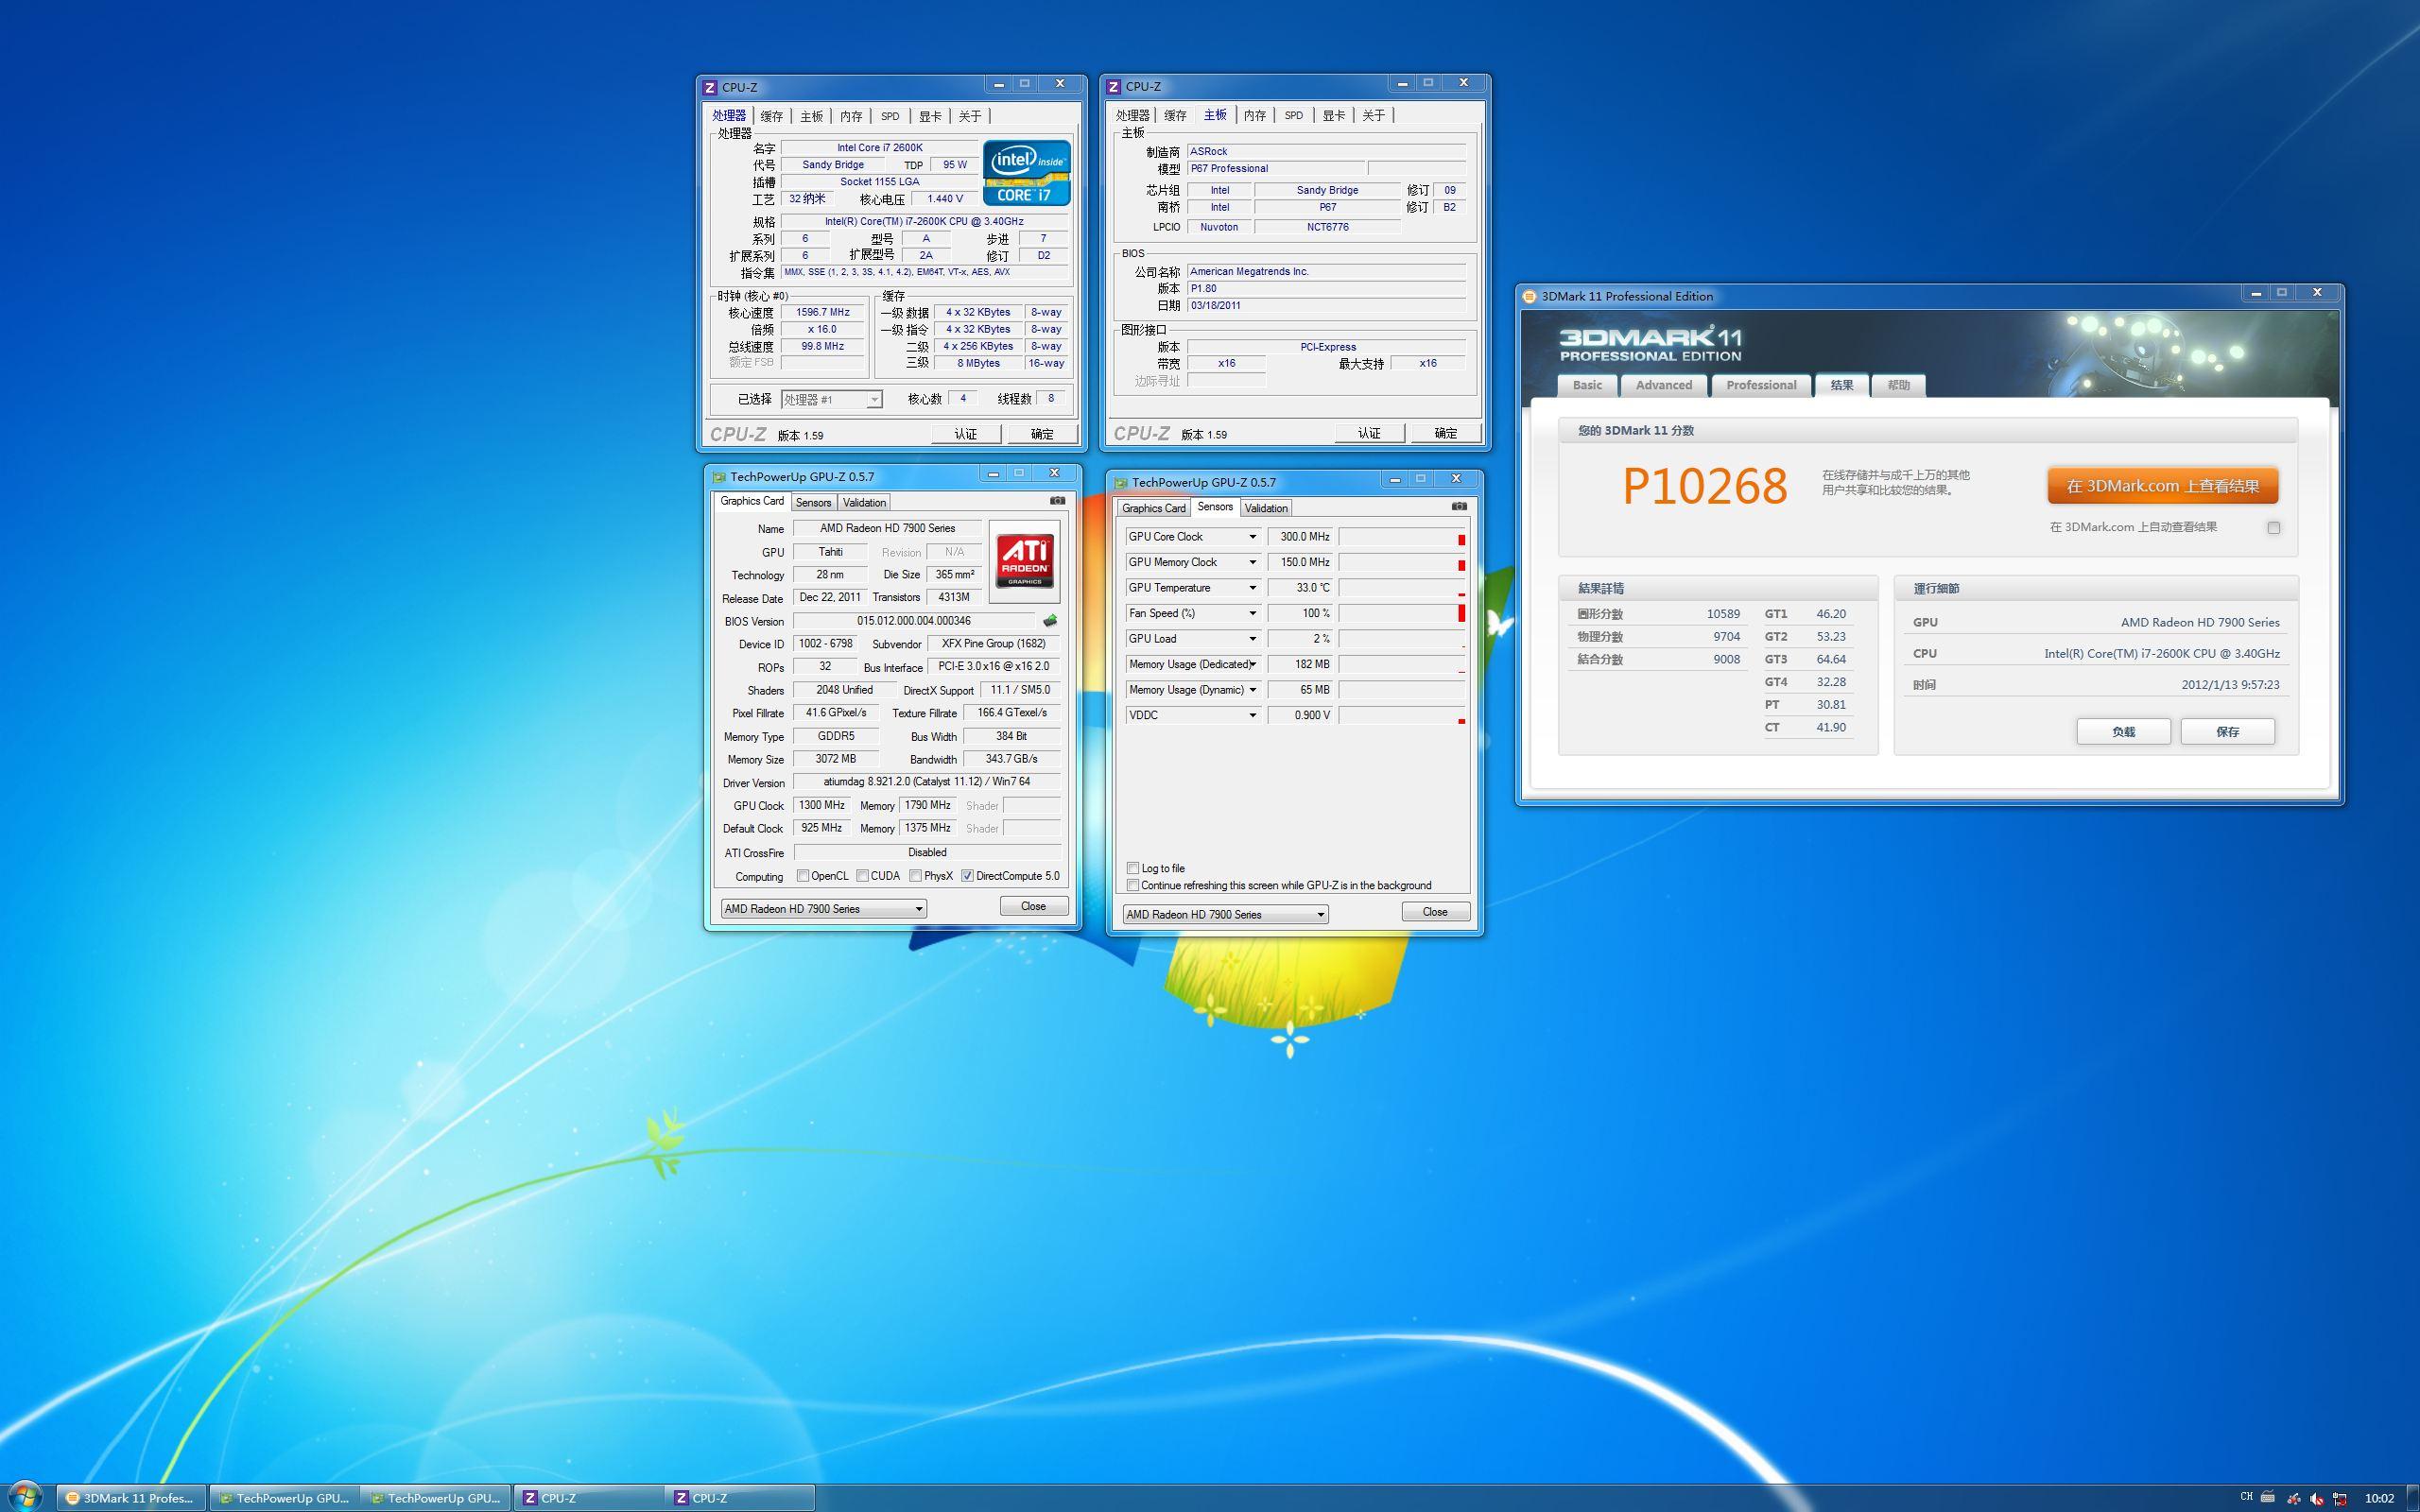
Task: Click the 保存 button in 3DMark 11
Action: point(2227,732)
